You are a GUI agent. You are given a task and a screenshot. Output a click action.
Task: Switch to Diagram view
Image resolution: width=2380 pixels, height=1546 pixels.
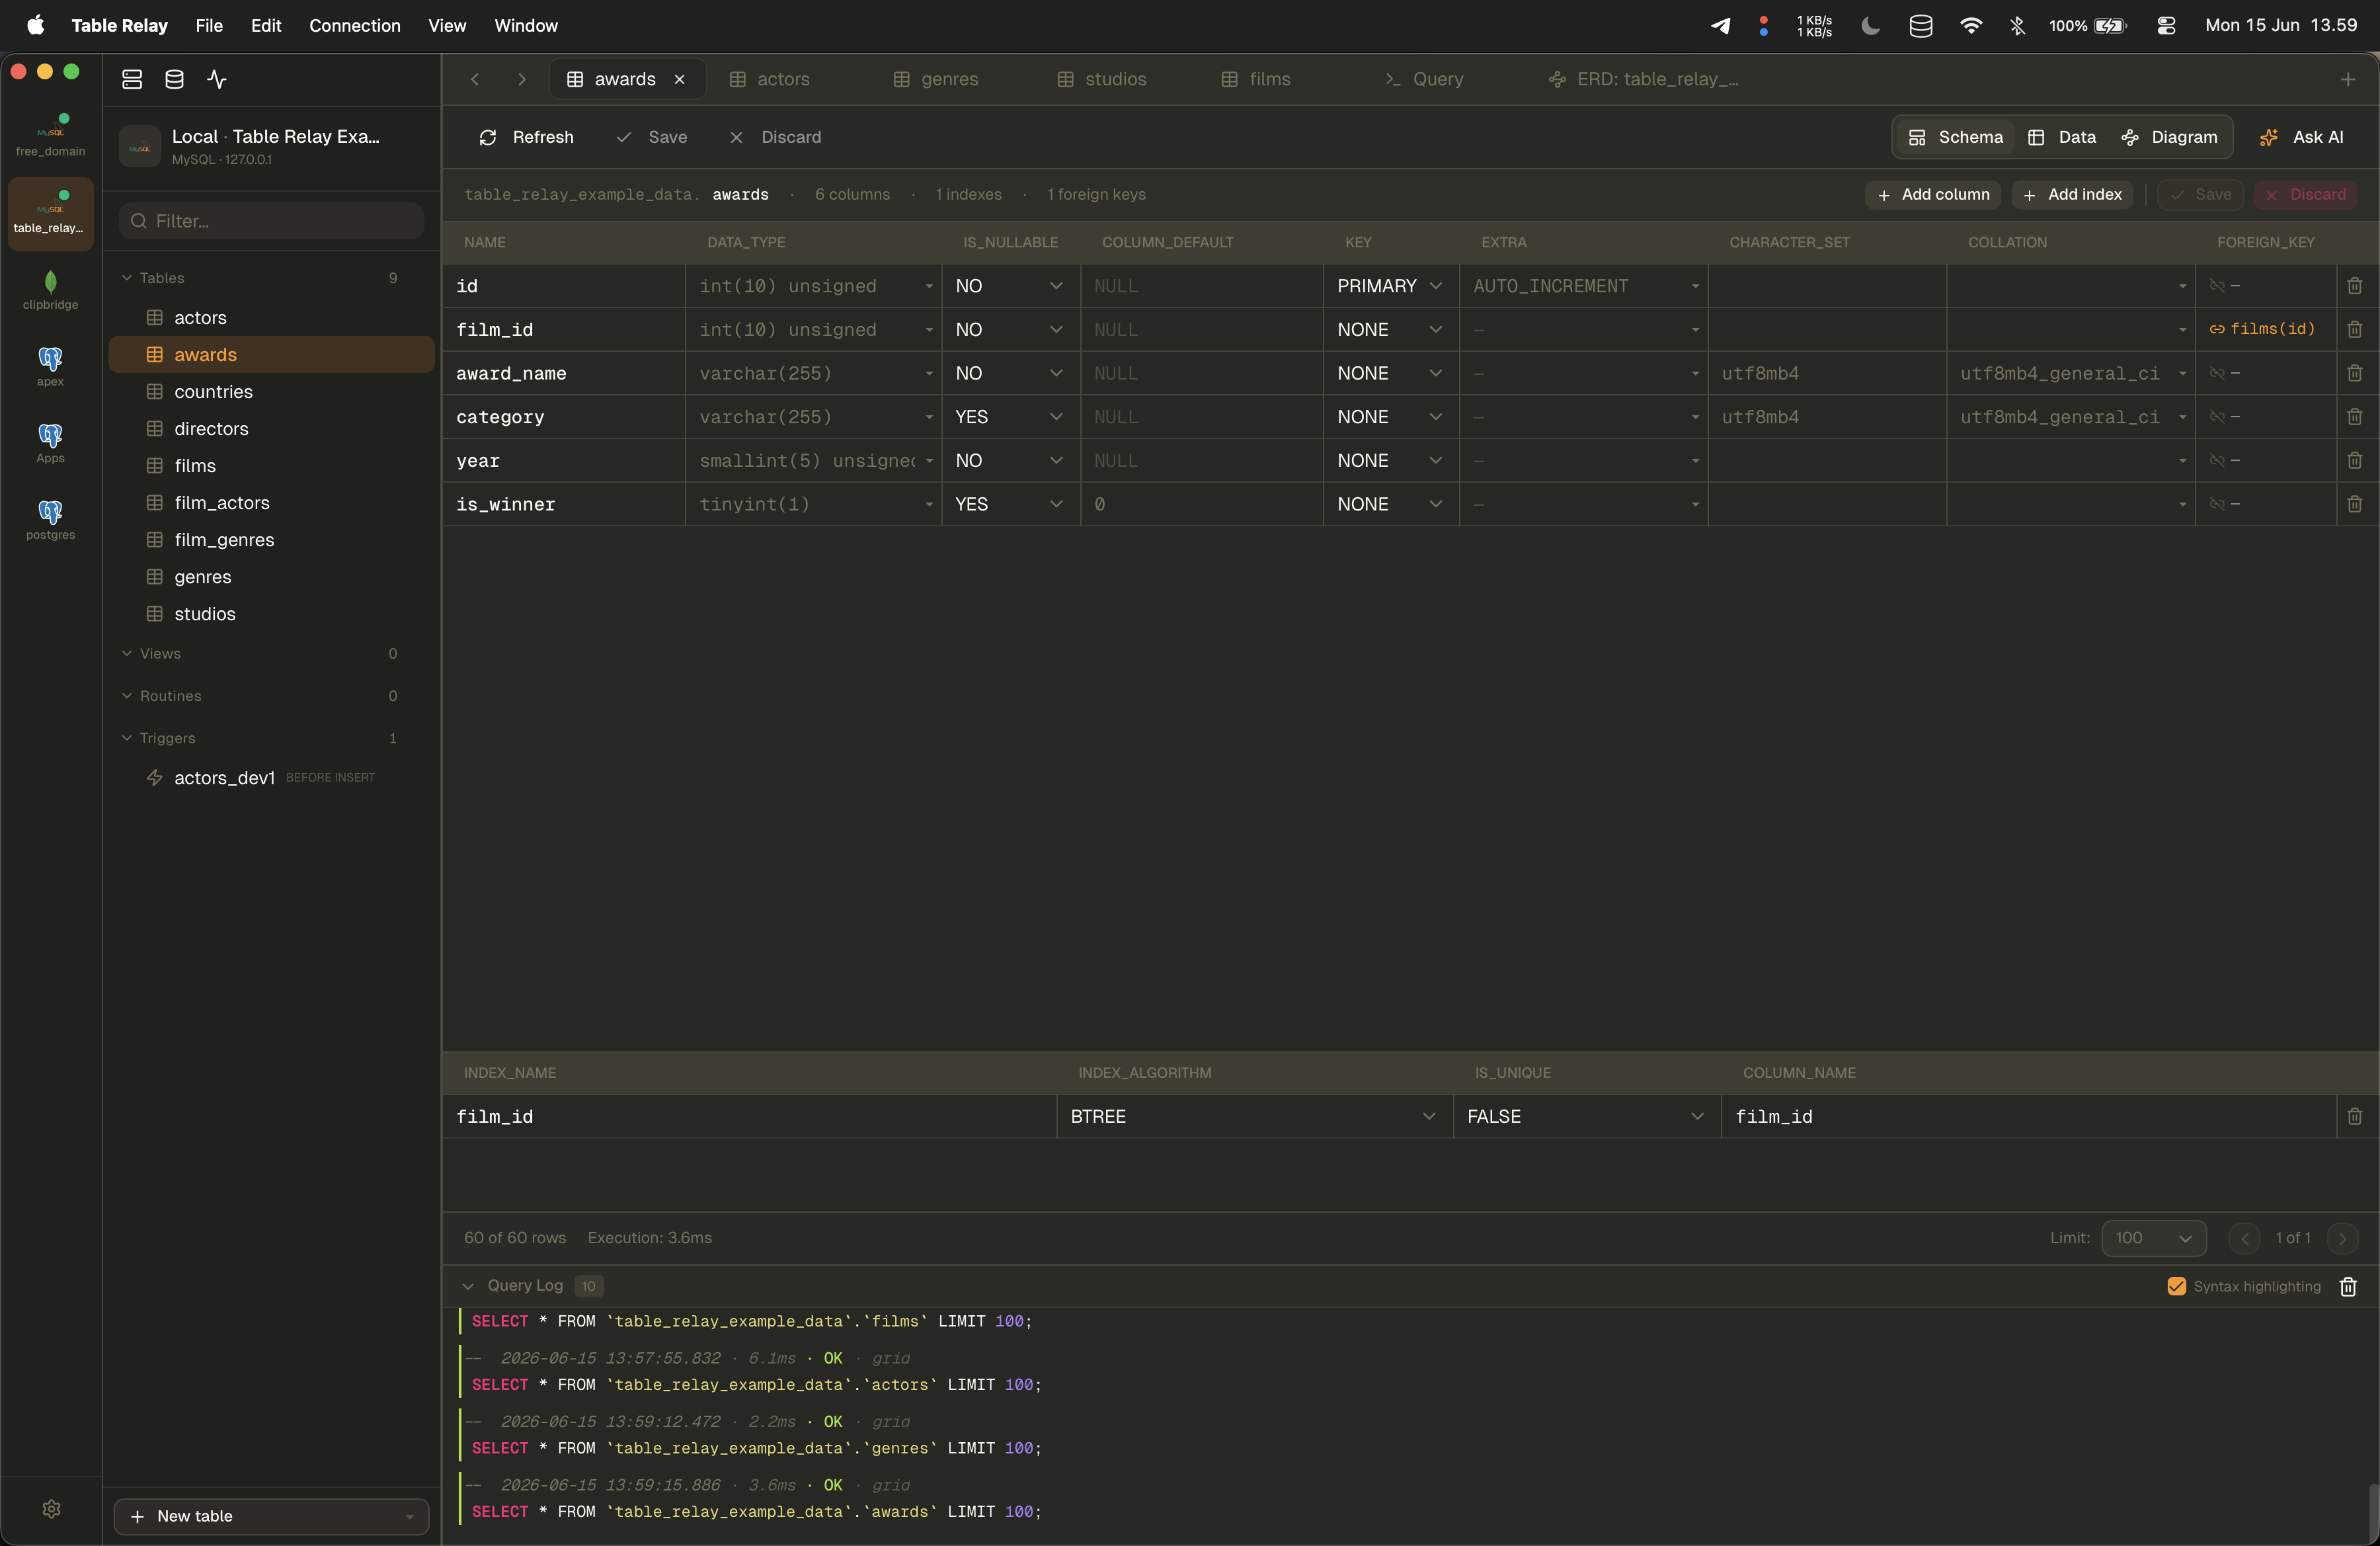(x=2169, y=137)
